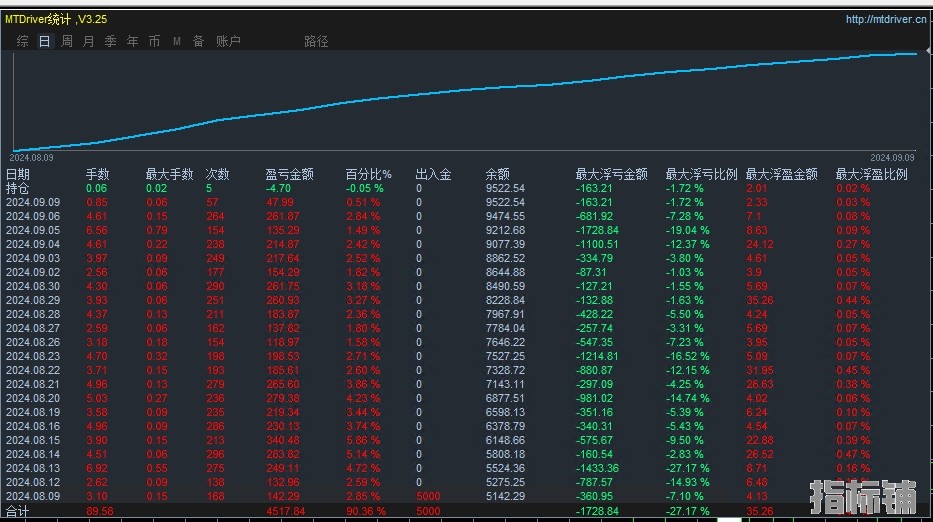Viewport: 933px width, 522px height.
Task: Select the 日 daily statistics tab
Action: 44,41
